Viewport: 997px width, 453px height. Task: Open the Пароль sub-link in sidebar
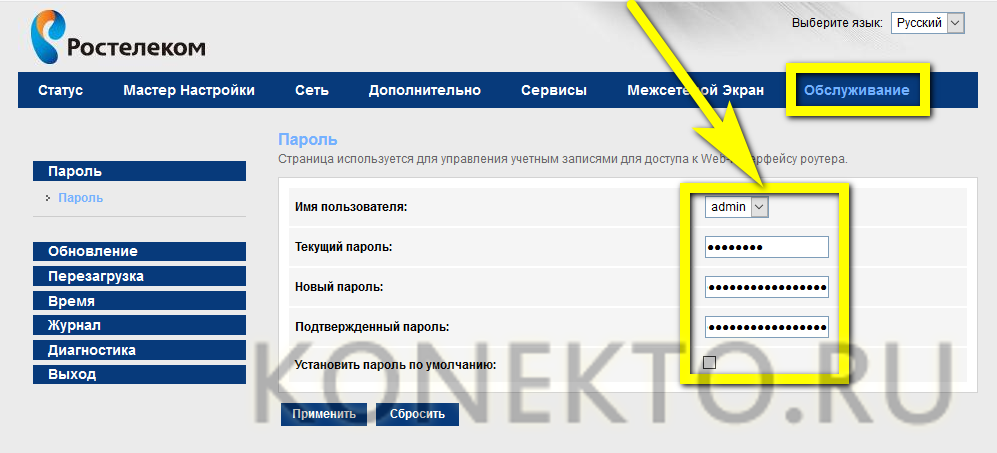coord(81,198)
